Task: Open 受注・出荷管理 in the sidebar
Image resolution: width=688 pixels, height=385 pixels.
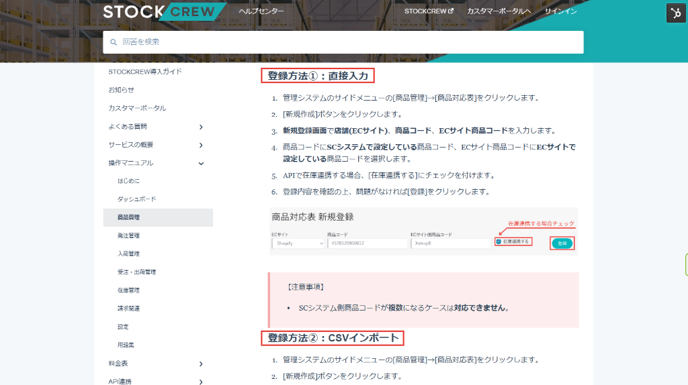Action: [136, 272]
